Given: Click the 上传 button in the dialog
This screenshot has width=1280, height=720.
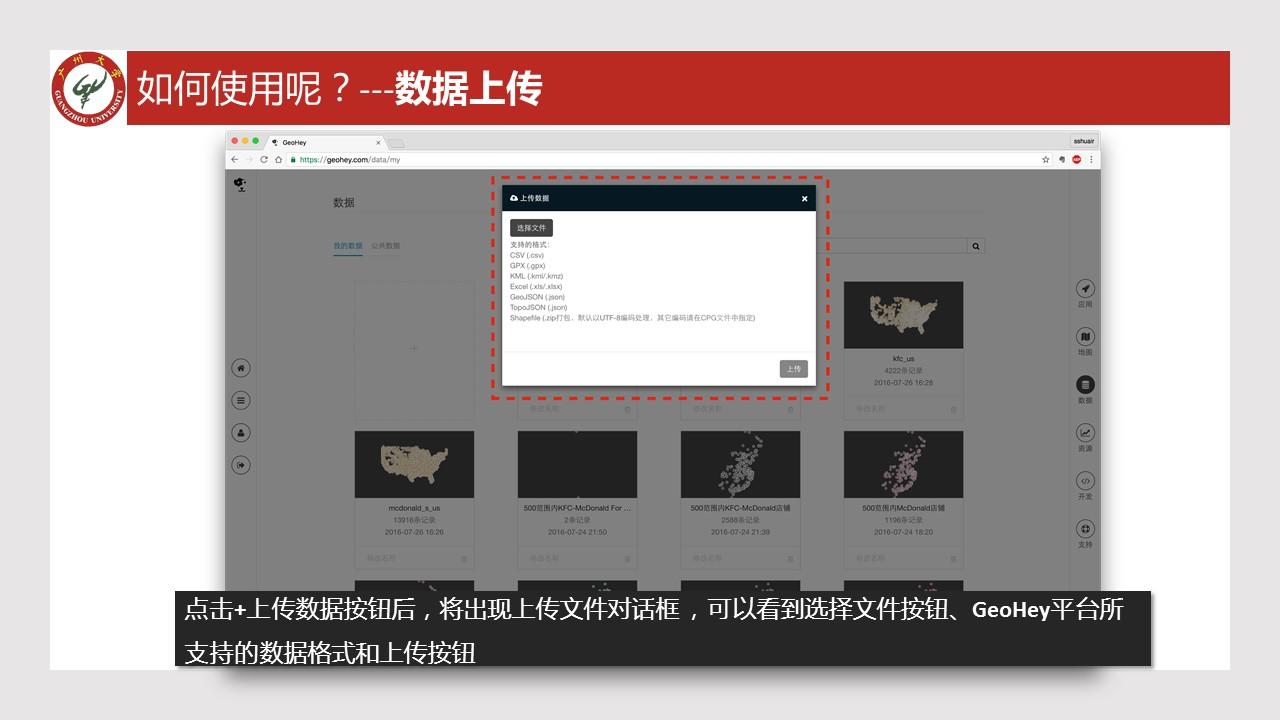Looking at the screenshot, I should [x=793, y=369].
